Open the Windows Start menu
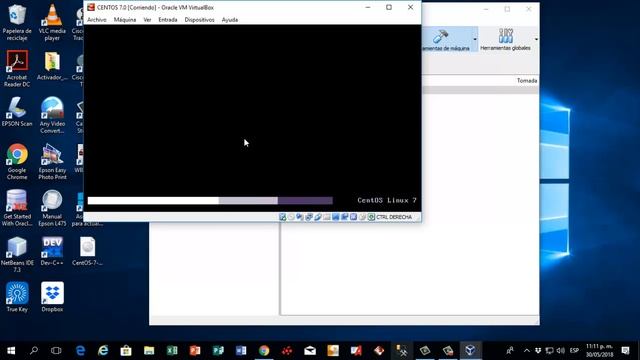Screen dimensions: 640x360 click(11, 350)
